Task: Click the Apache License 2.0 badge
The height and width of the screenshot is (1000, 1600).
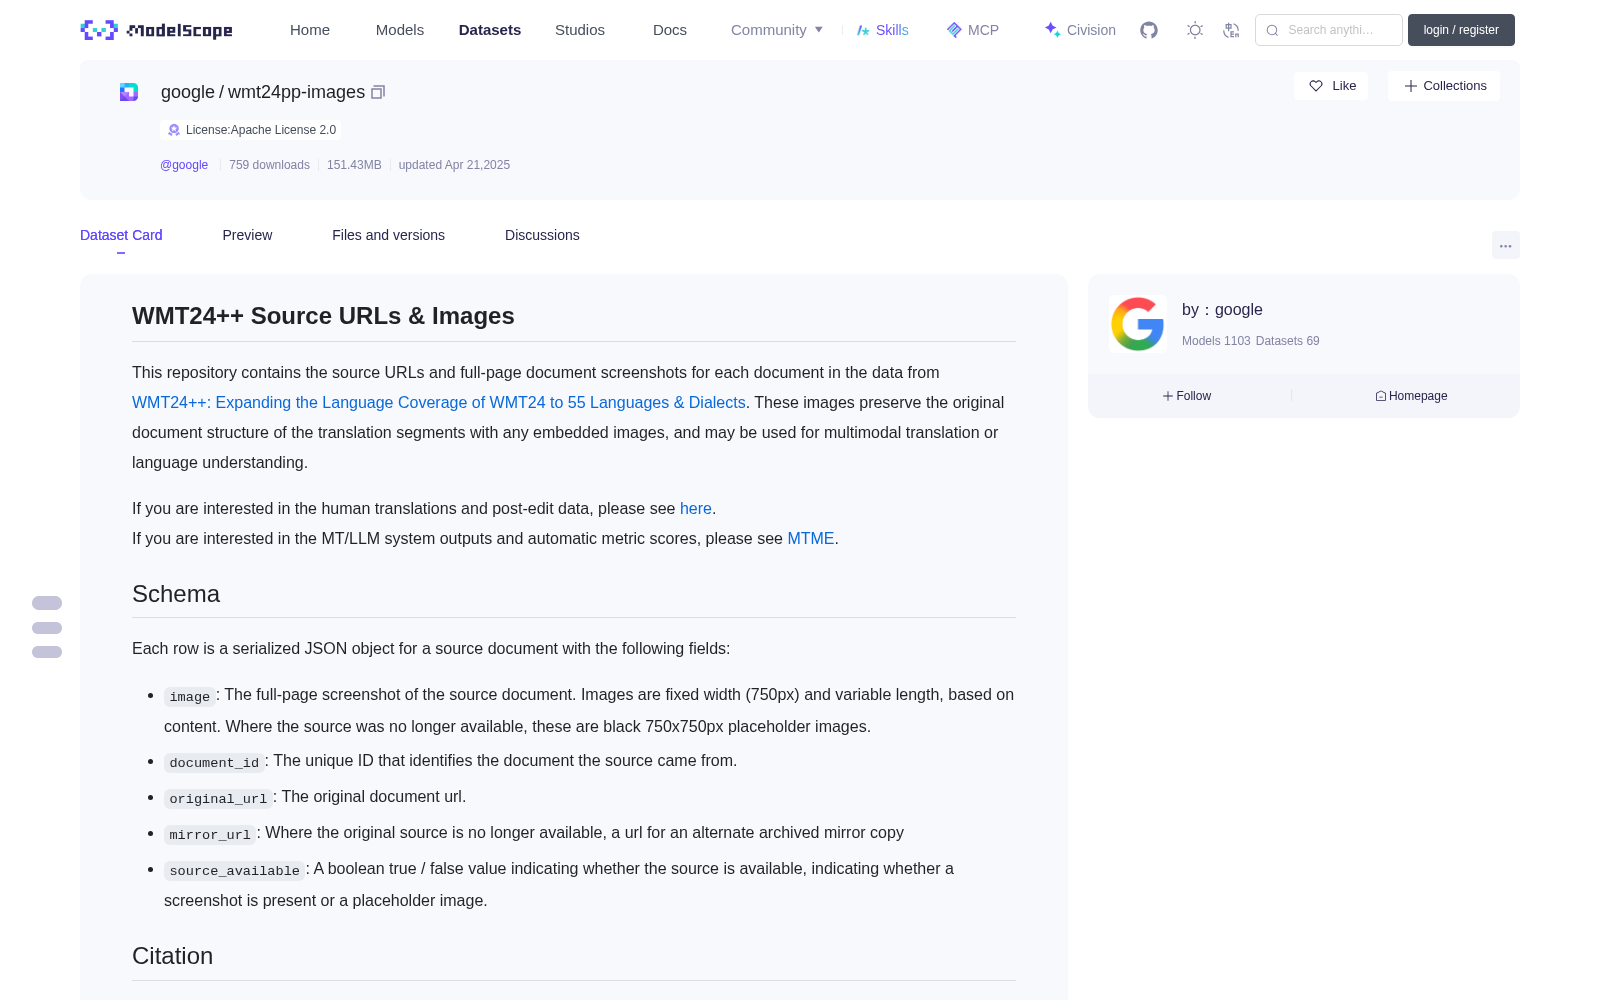Action: coord(251,130)
